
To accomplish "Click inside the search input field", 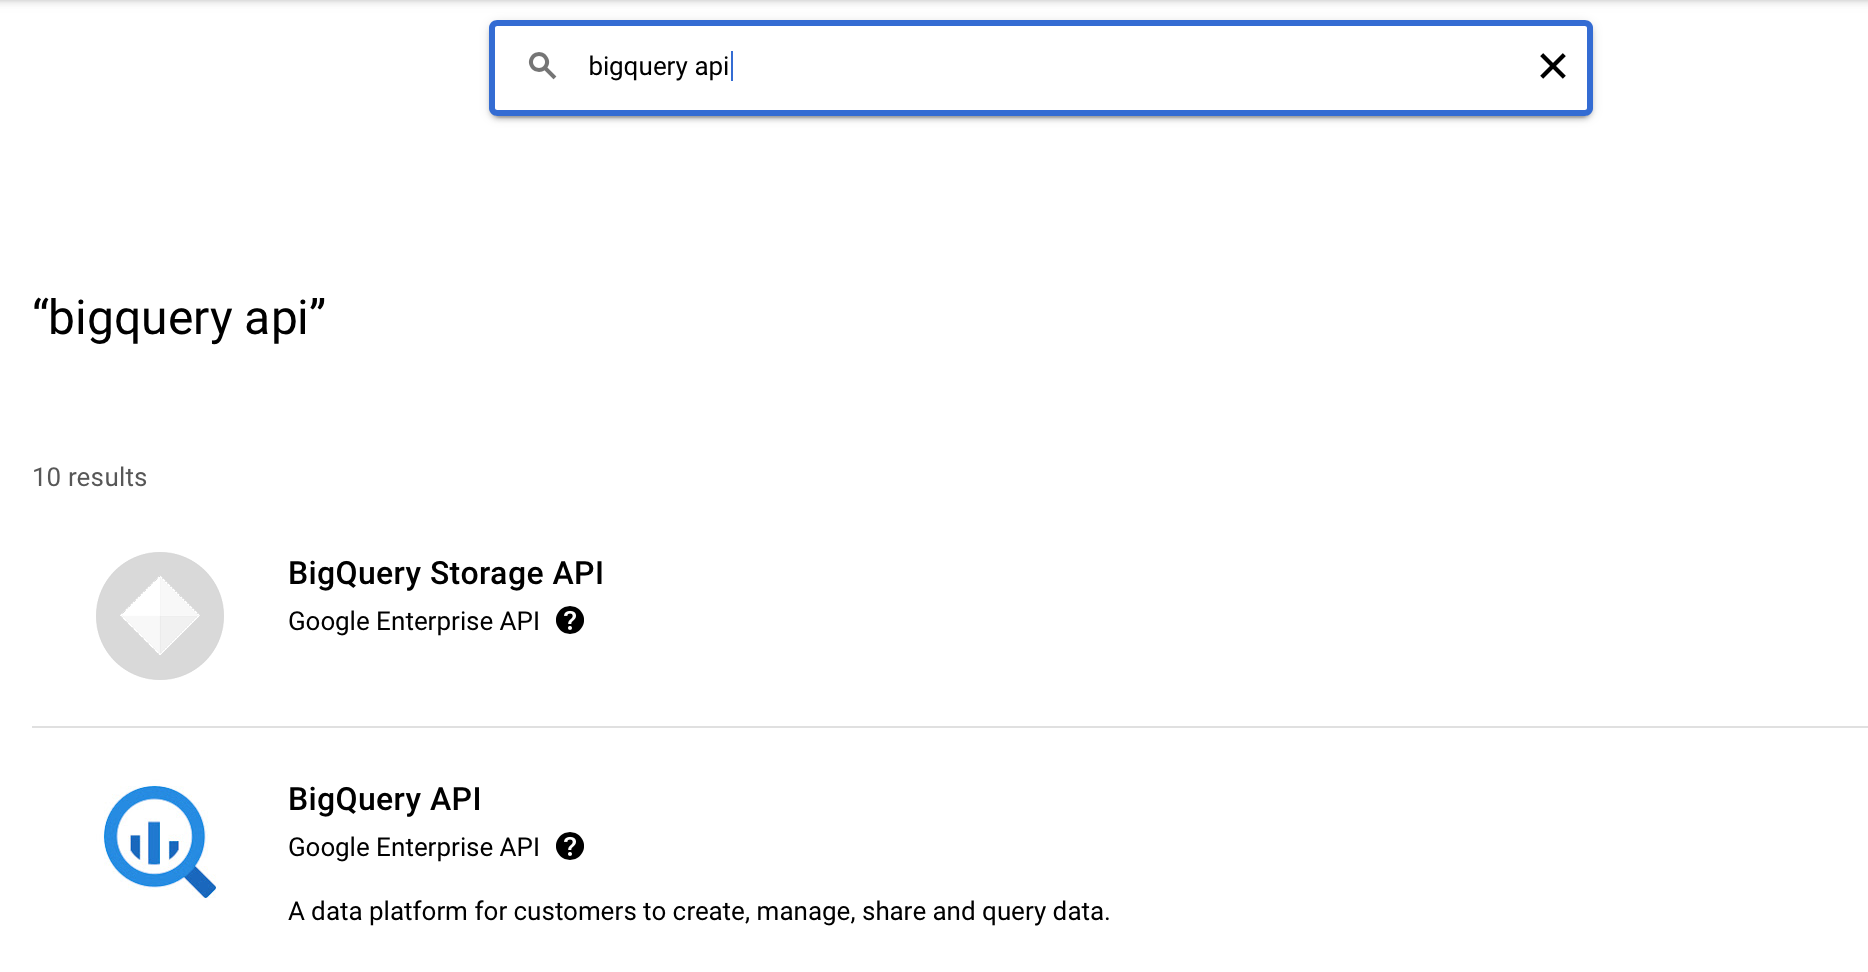I will click(x=1000, y=66).
